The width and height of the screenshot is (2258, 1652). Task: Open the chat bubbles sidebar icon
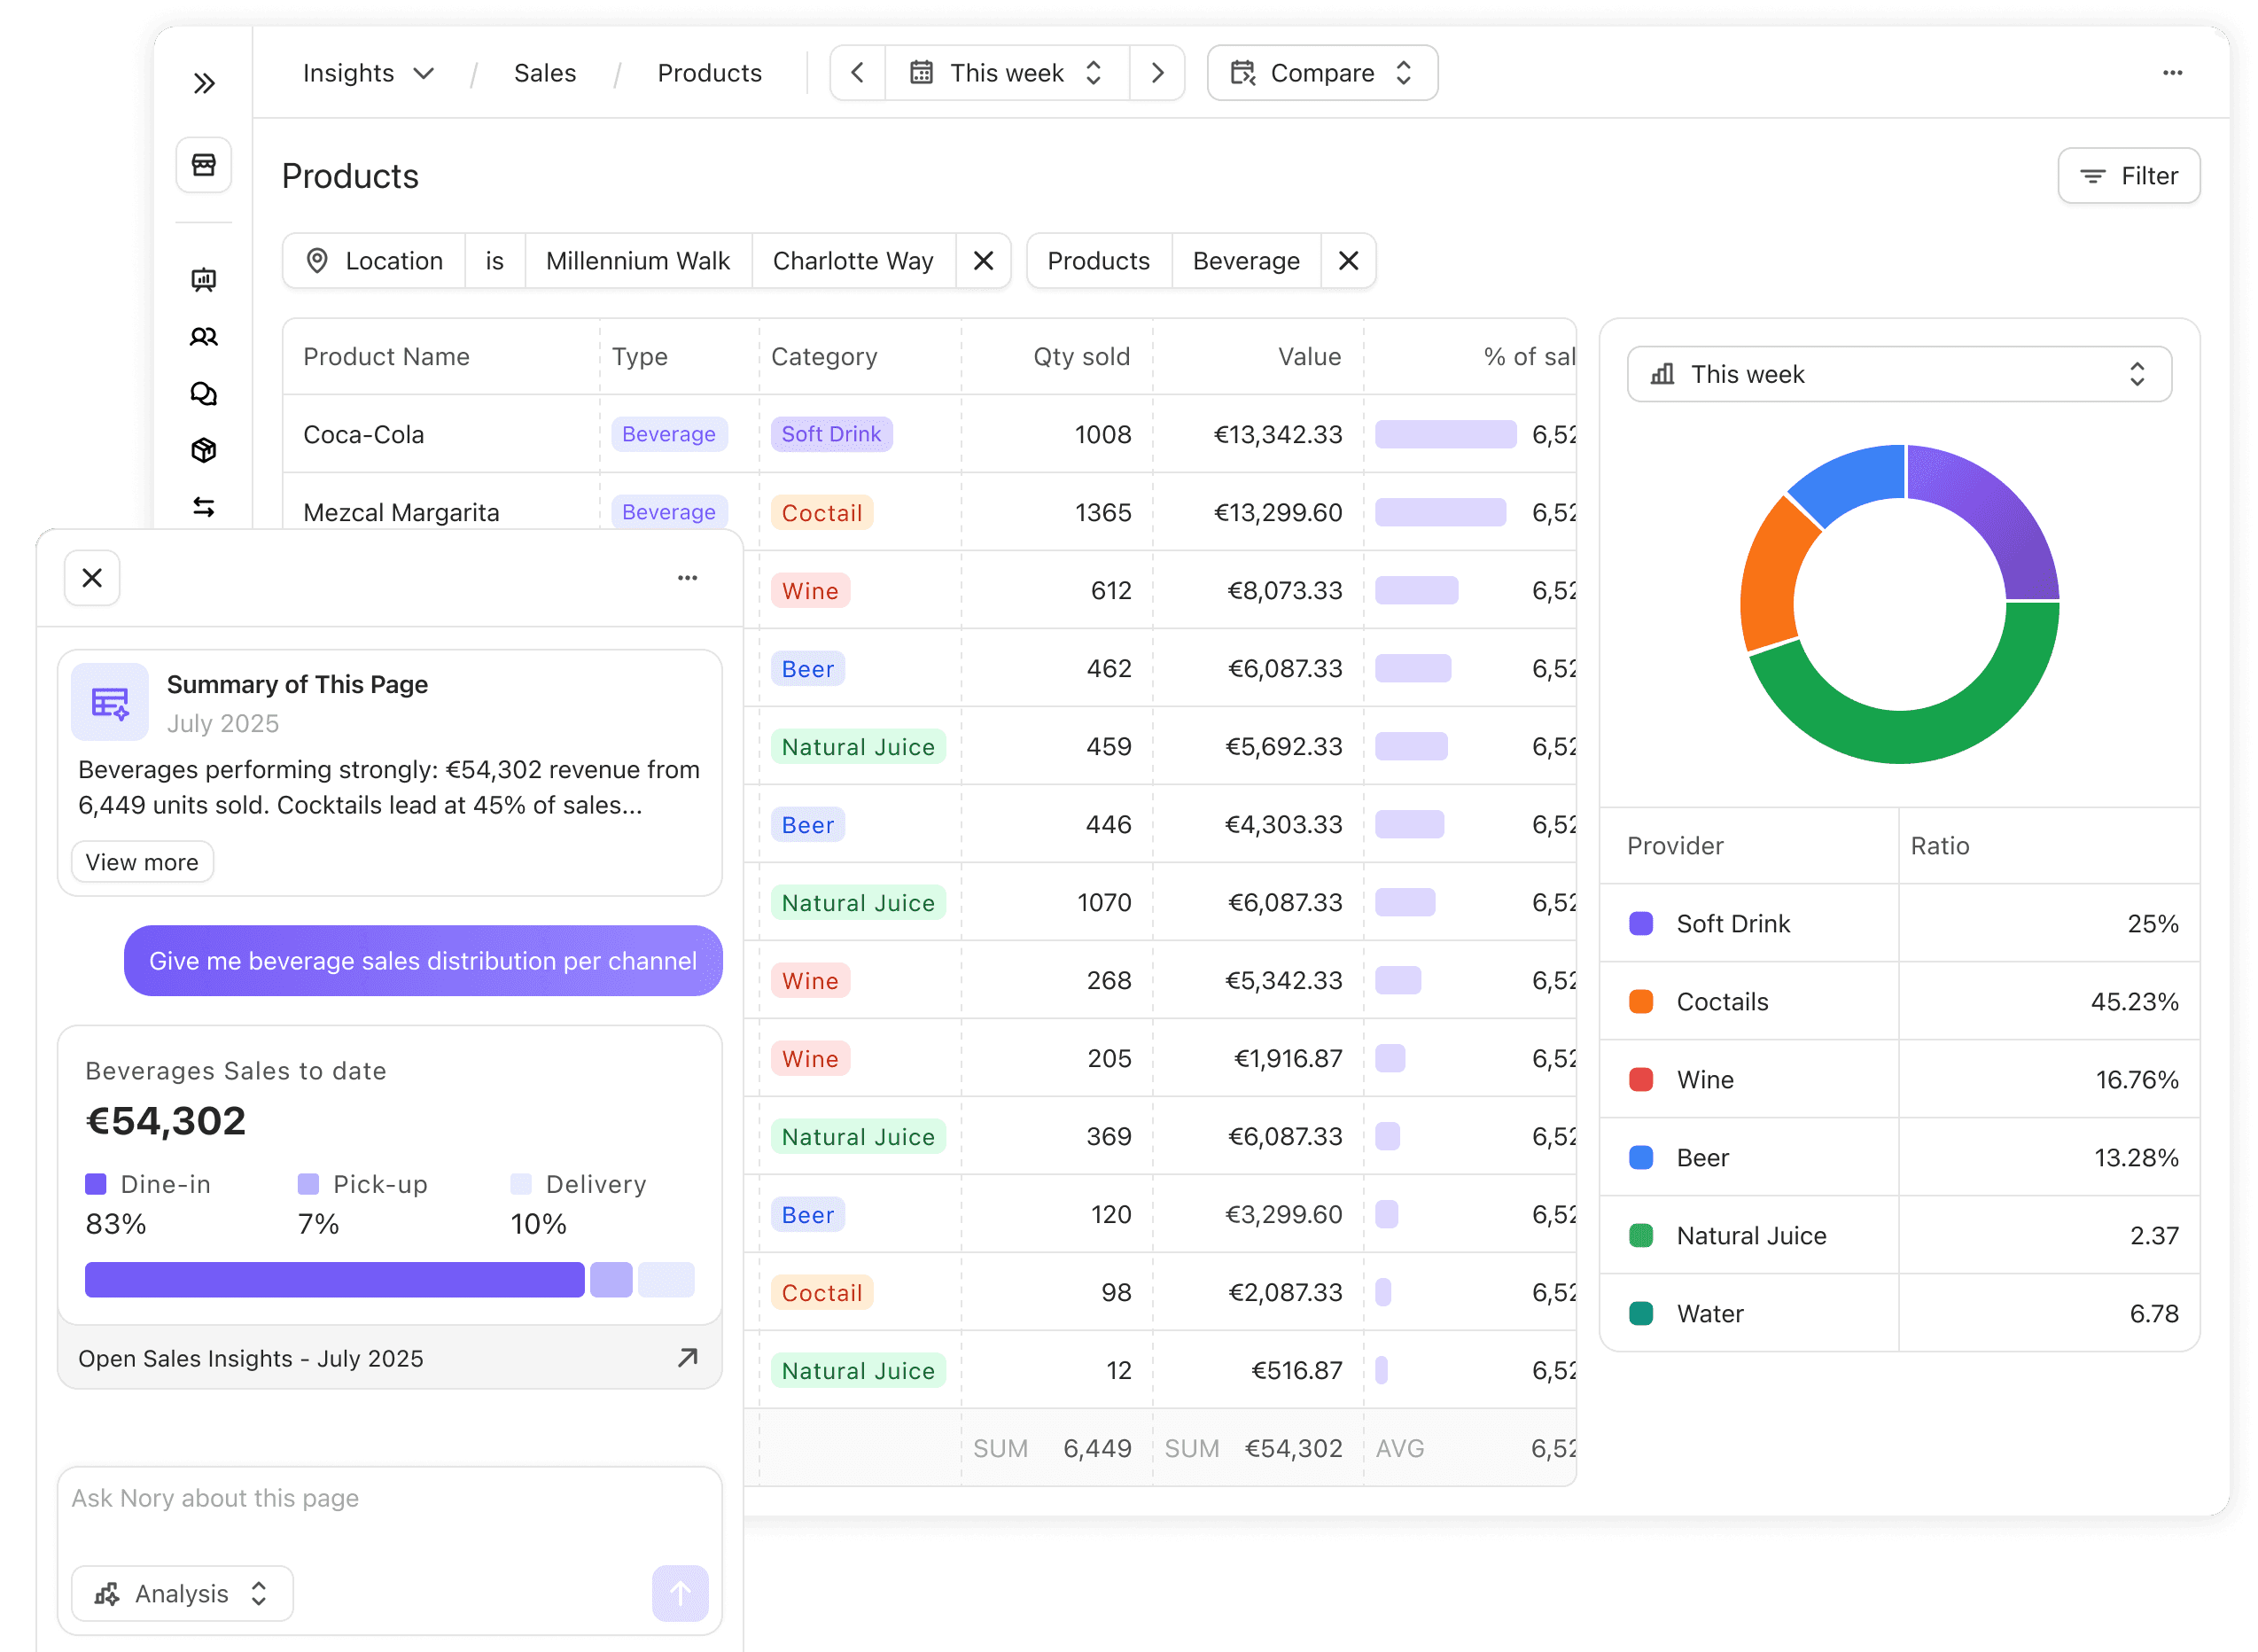(x=204, y=394)
